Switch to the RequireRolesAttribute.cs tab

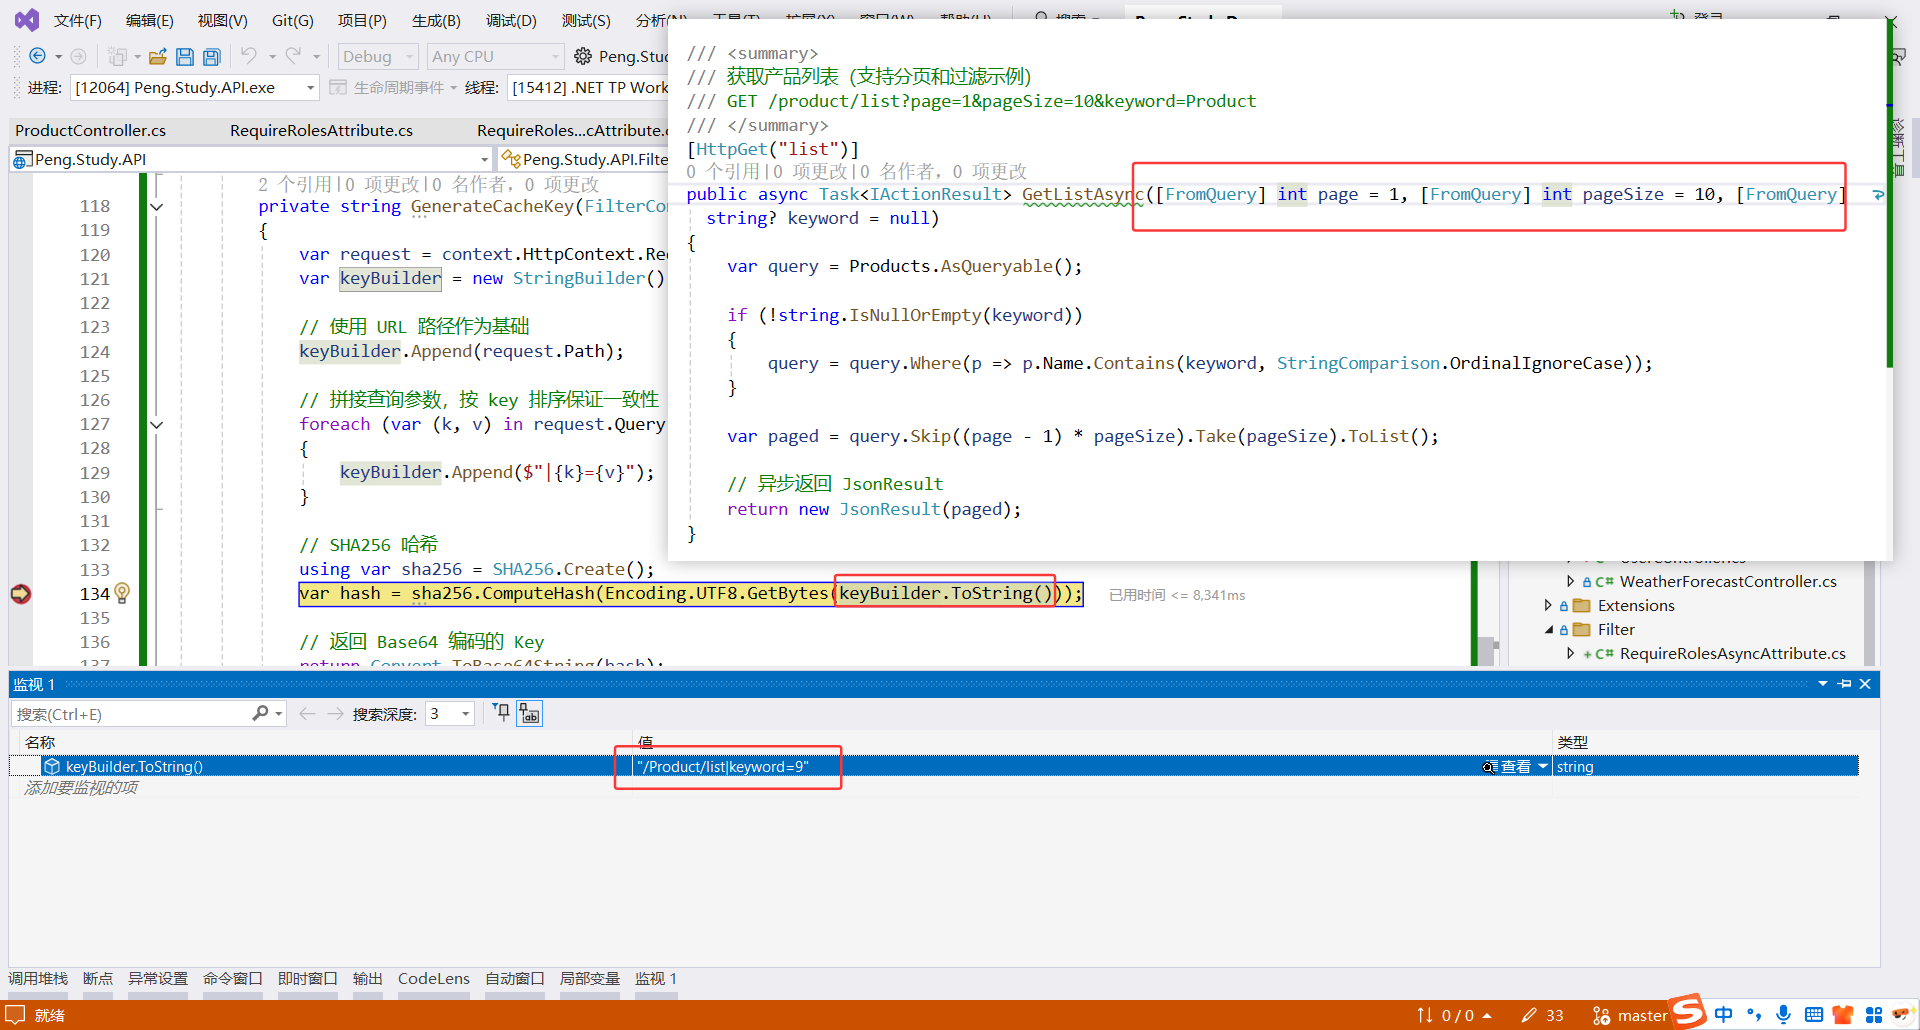321,130
